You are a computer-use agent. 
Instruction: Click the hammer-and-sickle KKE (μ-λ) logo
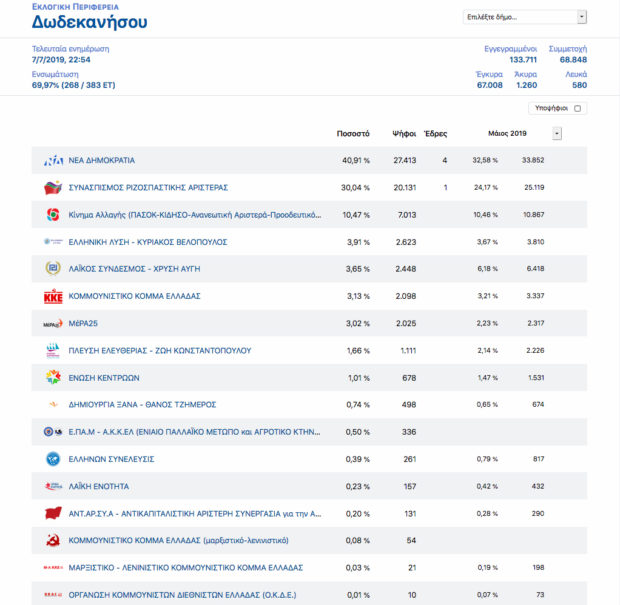(x=53, y=541)
